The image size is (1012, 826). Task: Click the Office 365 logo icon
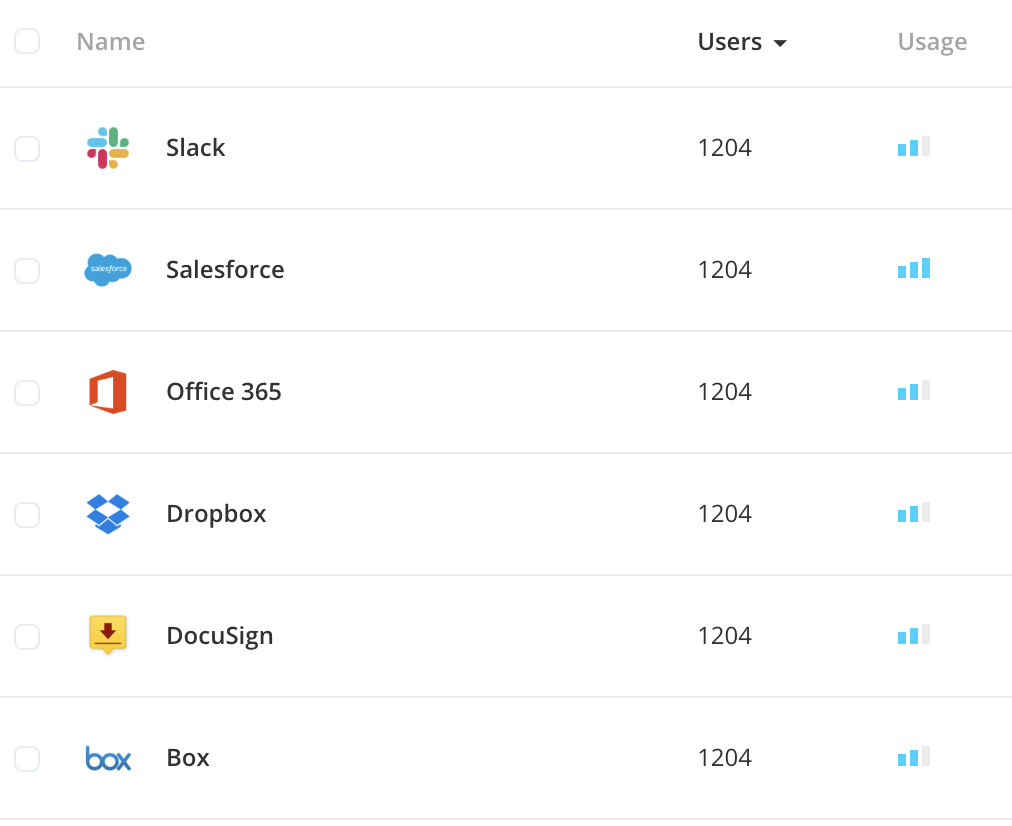point(108,392)
